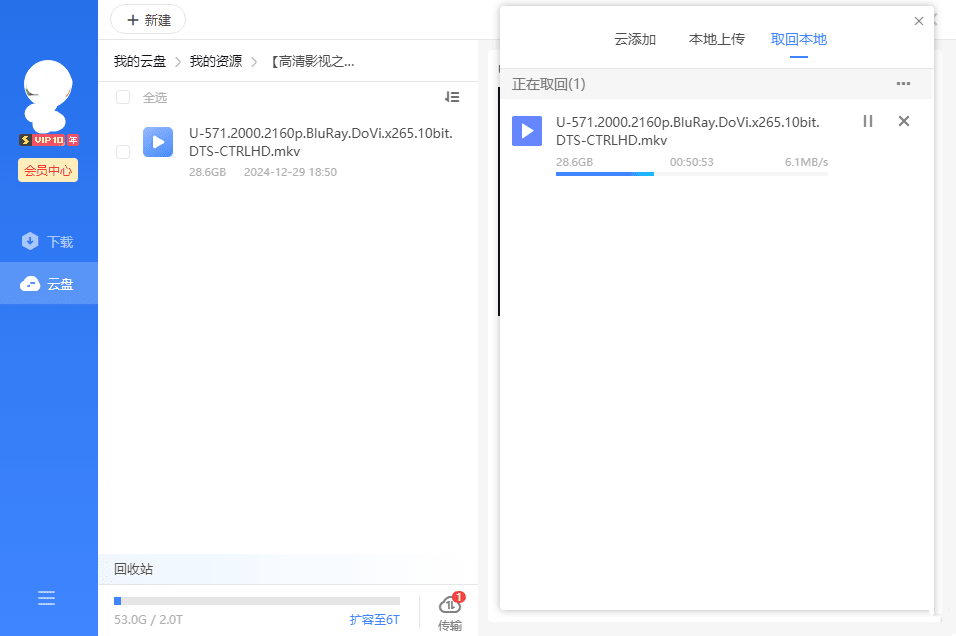Screen dimensions: 956x636
Task: Click the 【高清影视之... breadcrumb
Action: pyautogui.click(x=313, y=61)
